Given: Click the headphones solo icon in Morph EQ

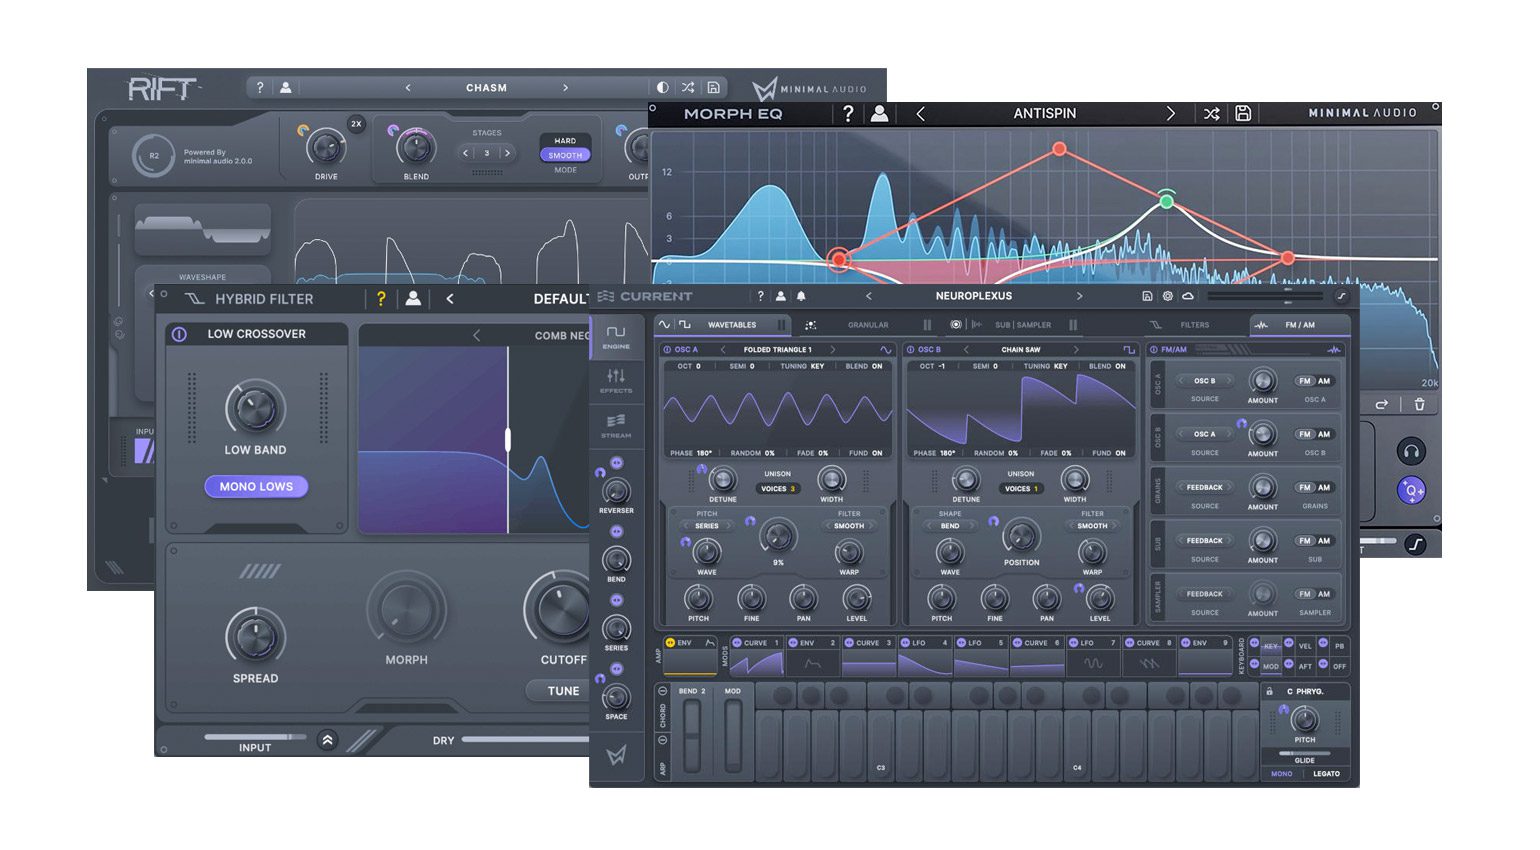Looking at the screenshot, I should pos(1411,451).
